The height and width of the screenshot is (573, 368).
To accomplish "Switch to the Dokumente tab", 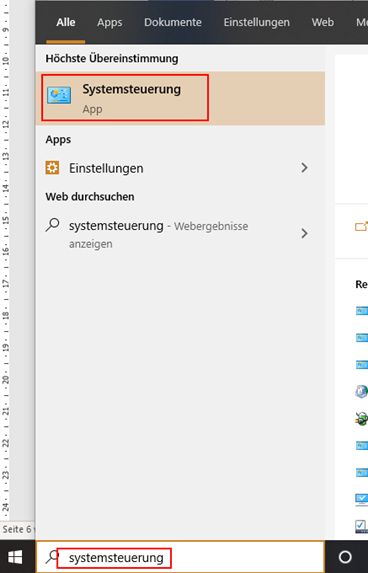I will [x=173, y=22].
